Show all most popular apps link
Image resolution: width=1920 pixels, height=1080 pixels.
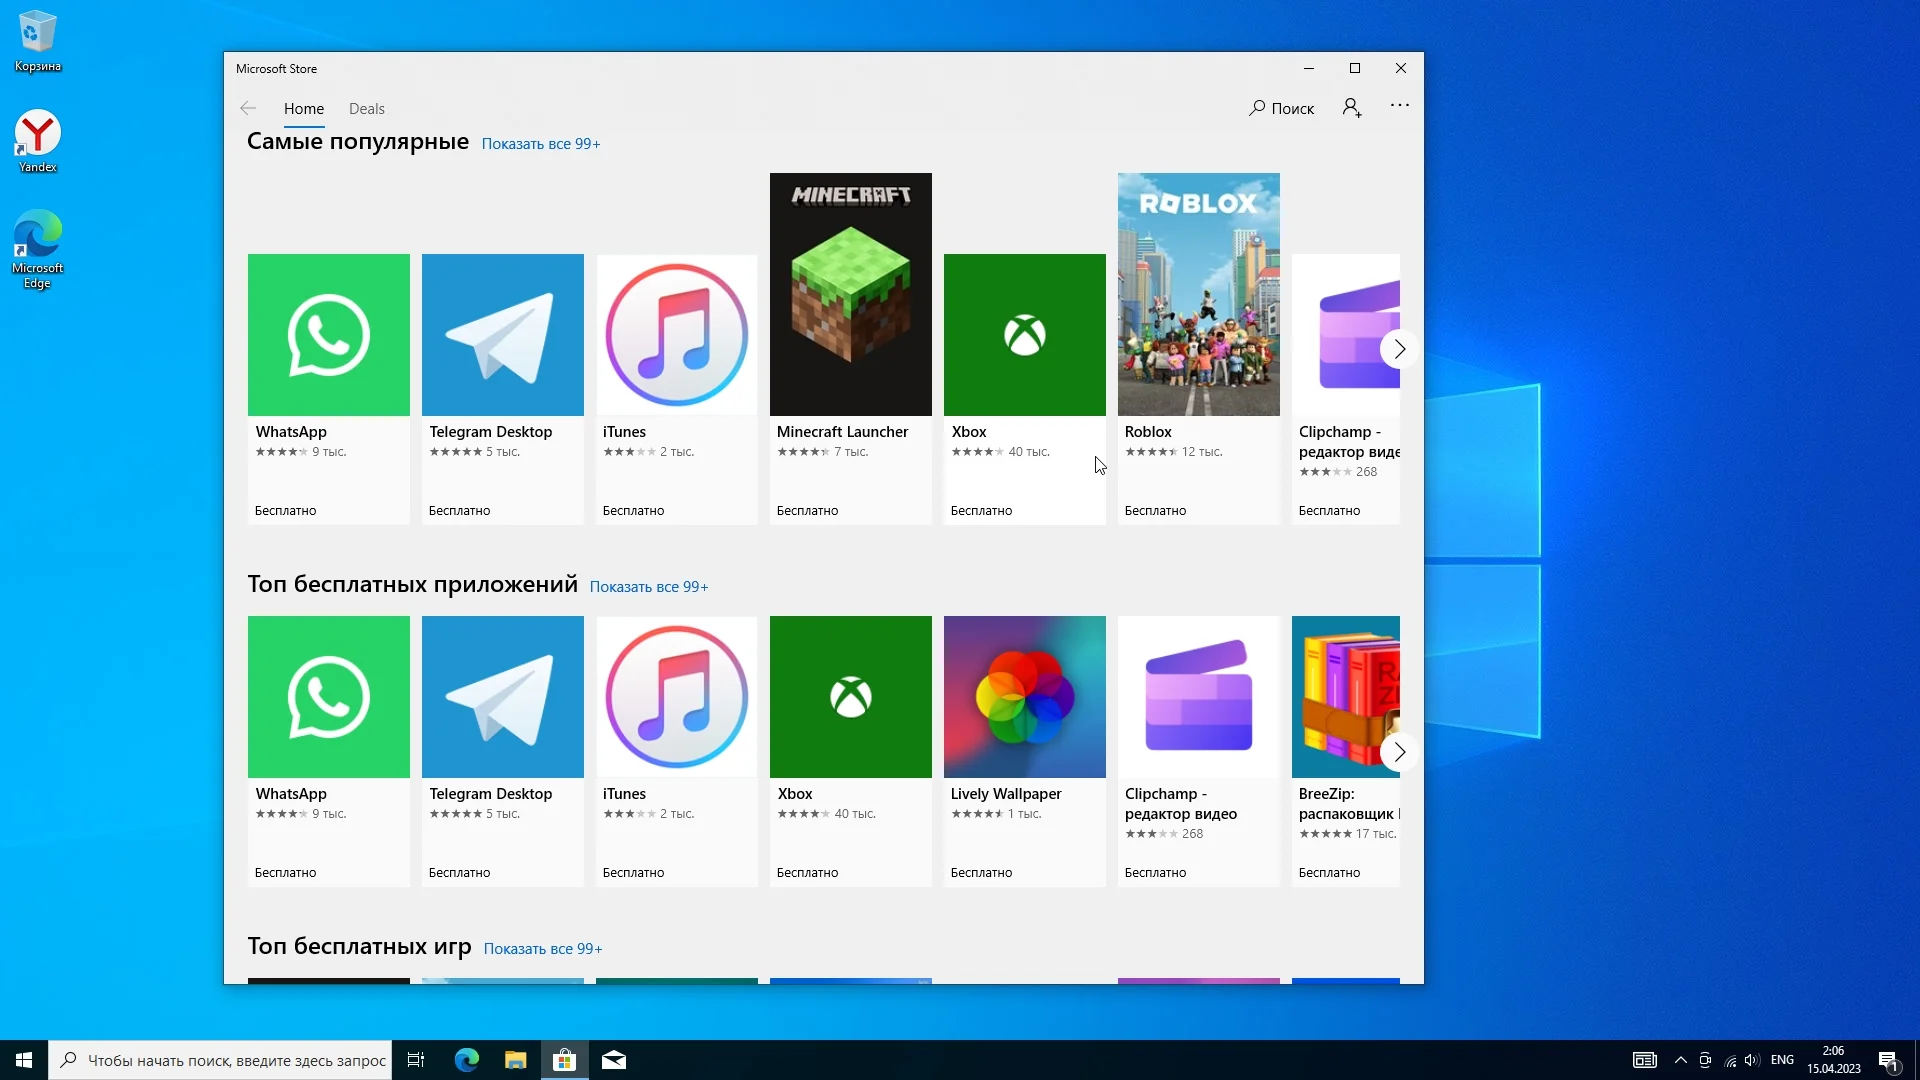point(540,144)
